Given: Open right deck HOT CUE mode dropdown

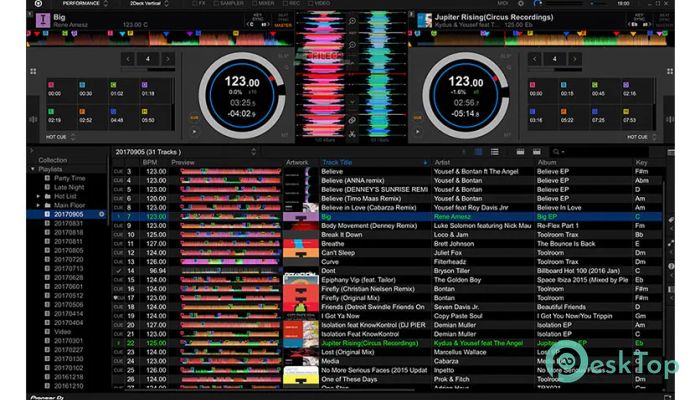Looking at the screenshot, I should click(642, 137).
